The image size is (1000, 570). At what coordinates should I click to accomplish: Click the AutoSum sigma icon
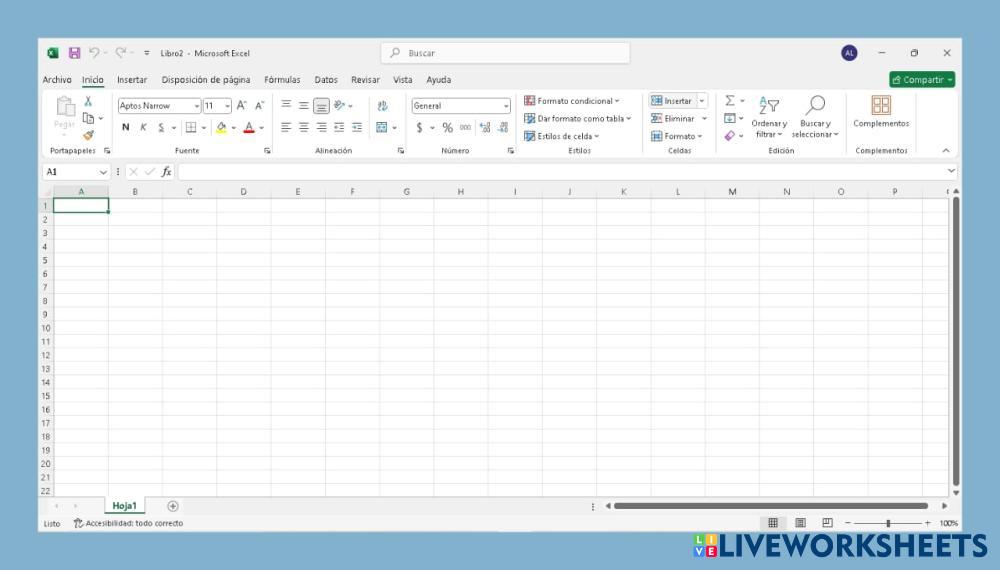(730, 101)
